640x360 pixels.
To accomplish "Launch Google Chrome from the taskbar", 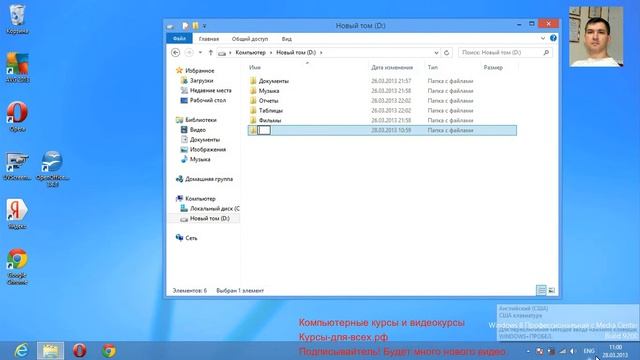I will (x=109, y=351).
